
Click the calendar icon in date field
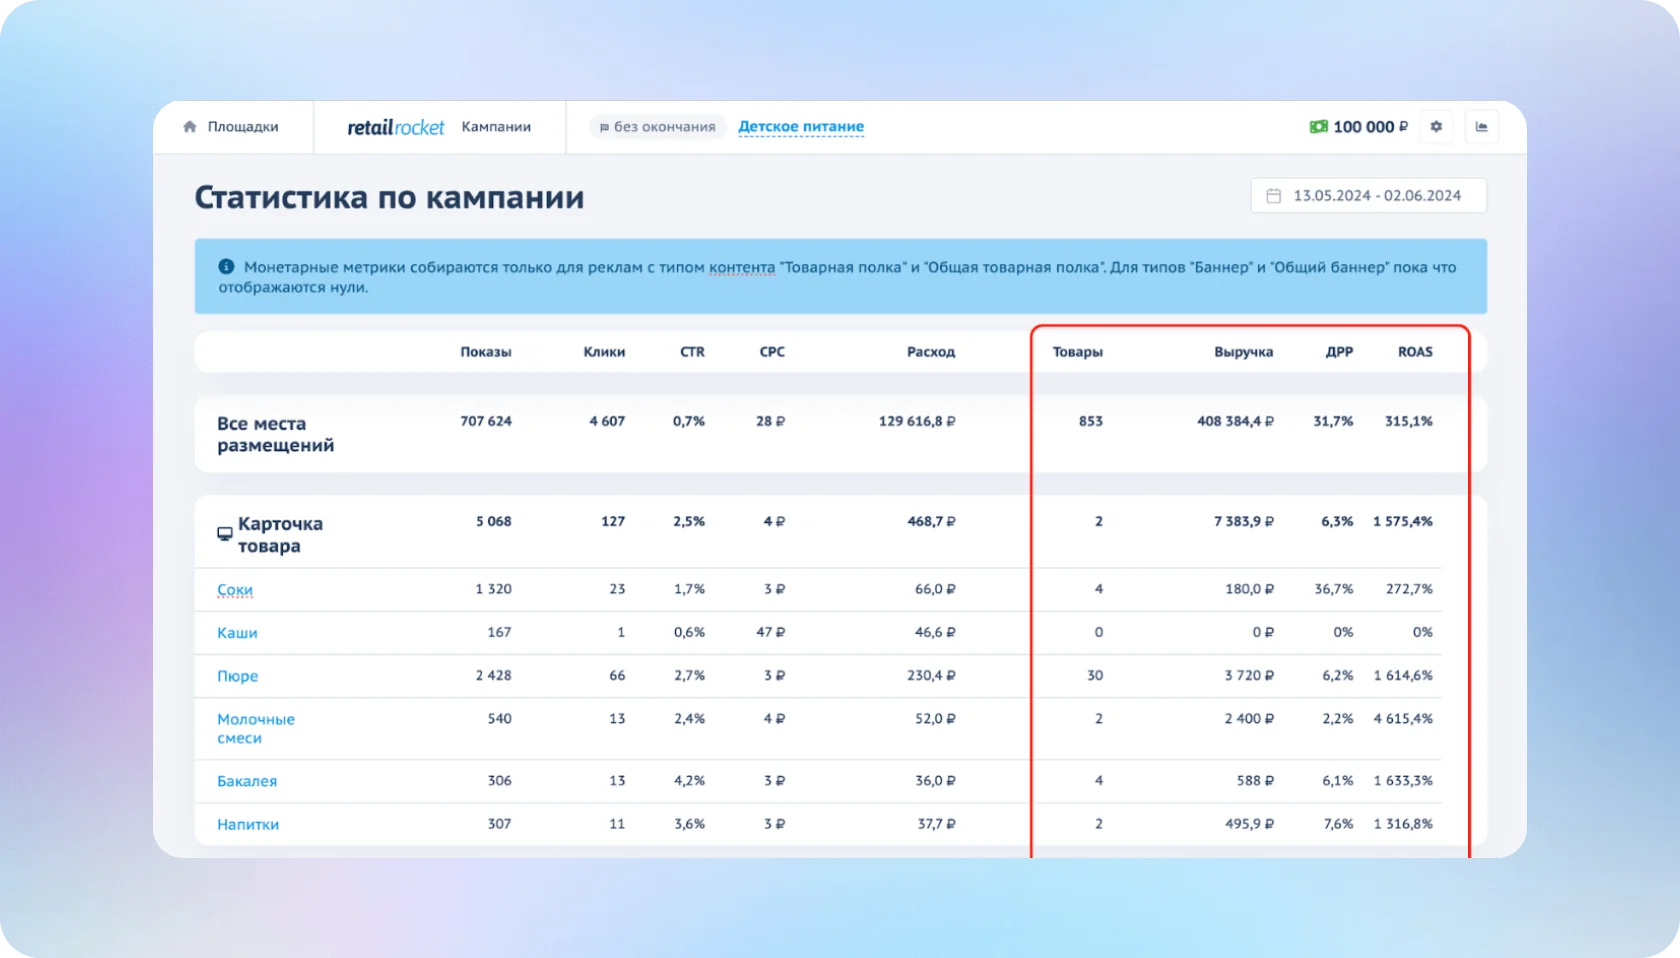click(x=1273, y=196)
